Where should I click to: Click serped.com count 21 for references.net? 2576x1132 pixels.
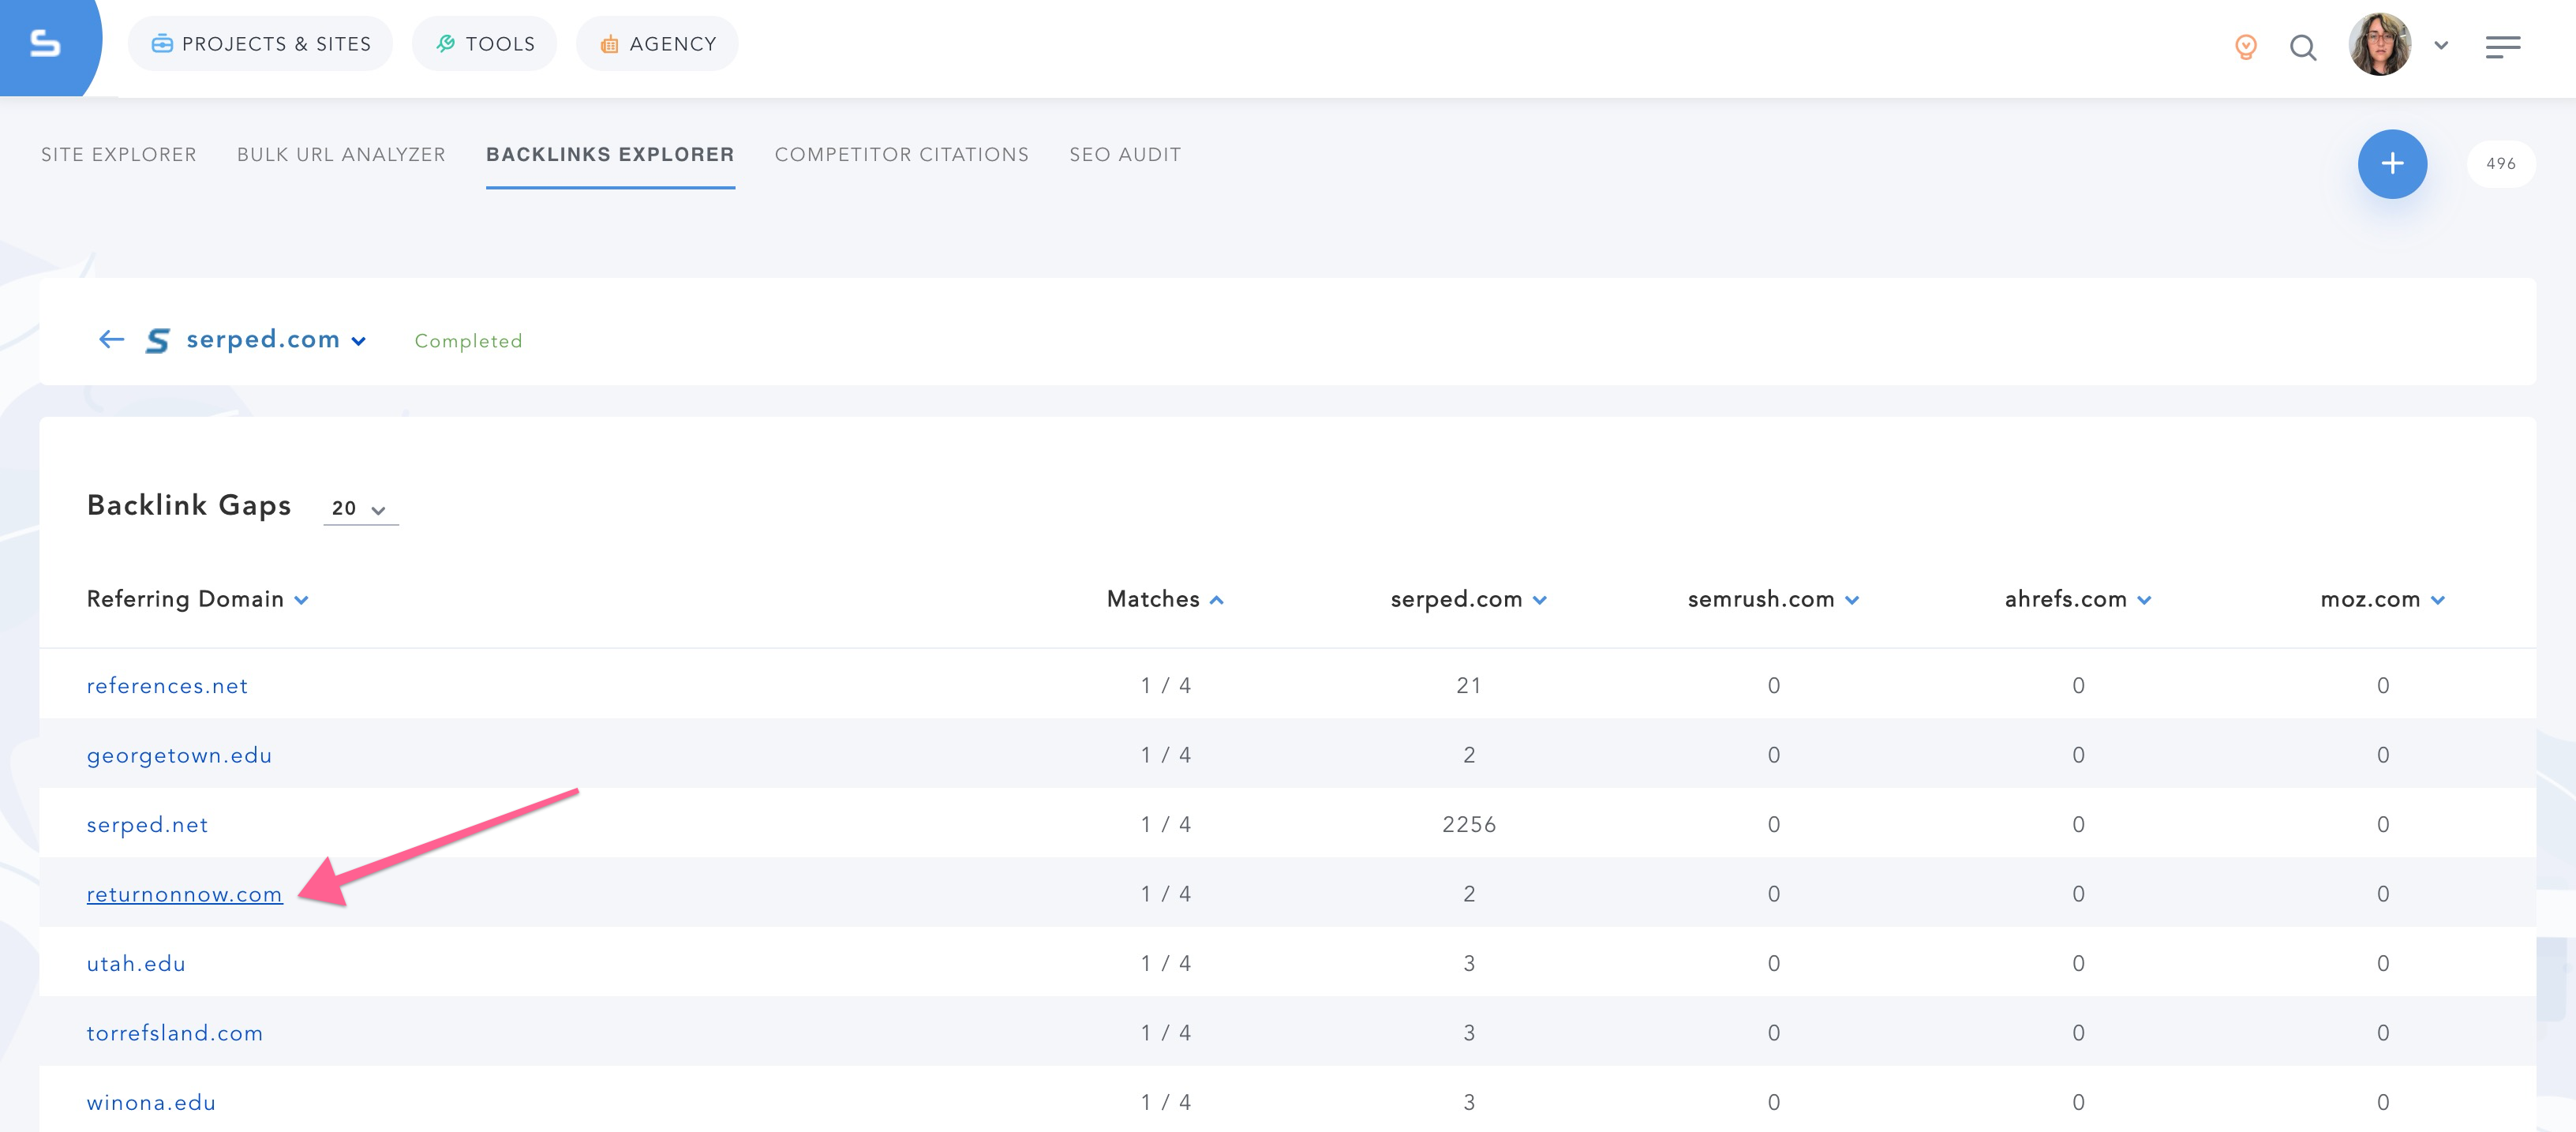pyautogui.click(x=1468, y=686)
